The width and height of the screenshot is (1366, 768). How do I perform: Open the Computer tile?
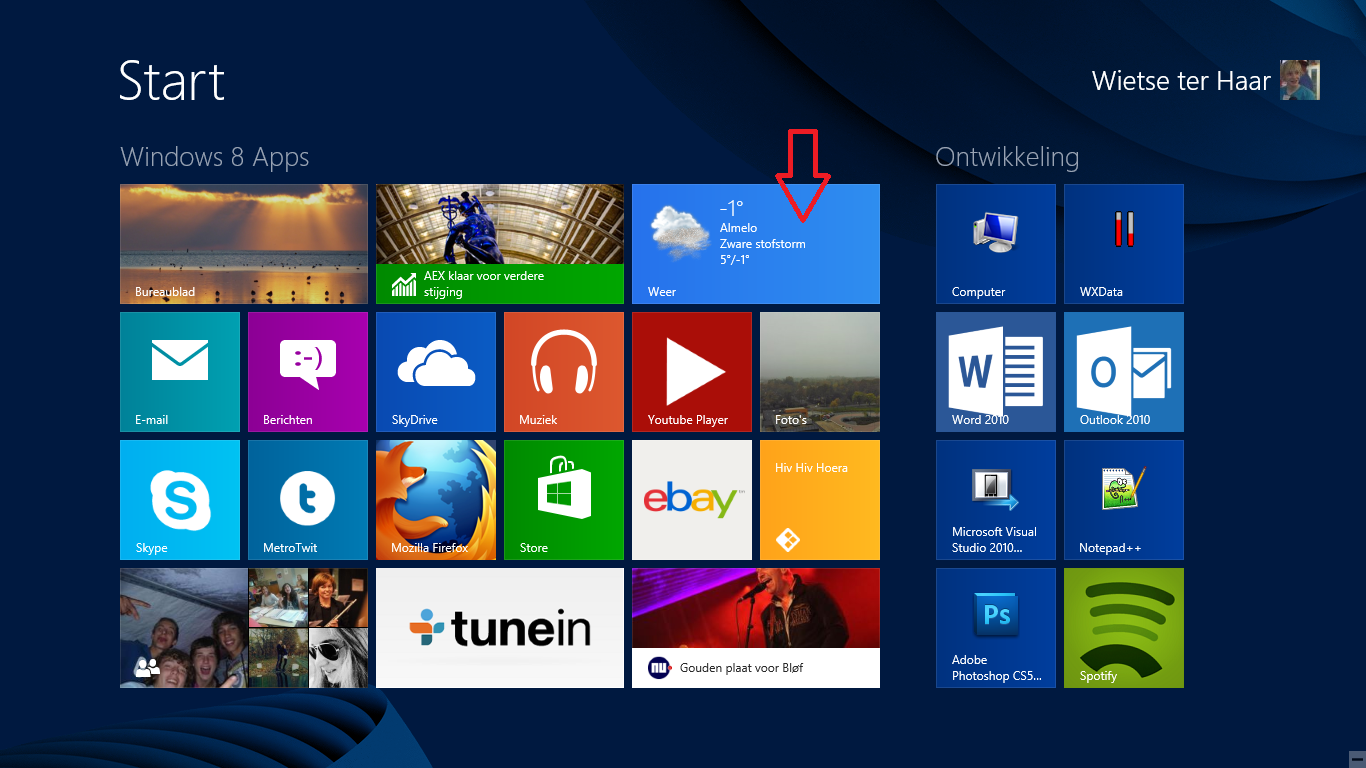point(996,244)
